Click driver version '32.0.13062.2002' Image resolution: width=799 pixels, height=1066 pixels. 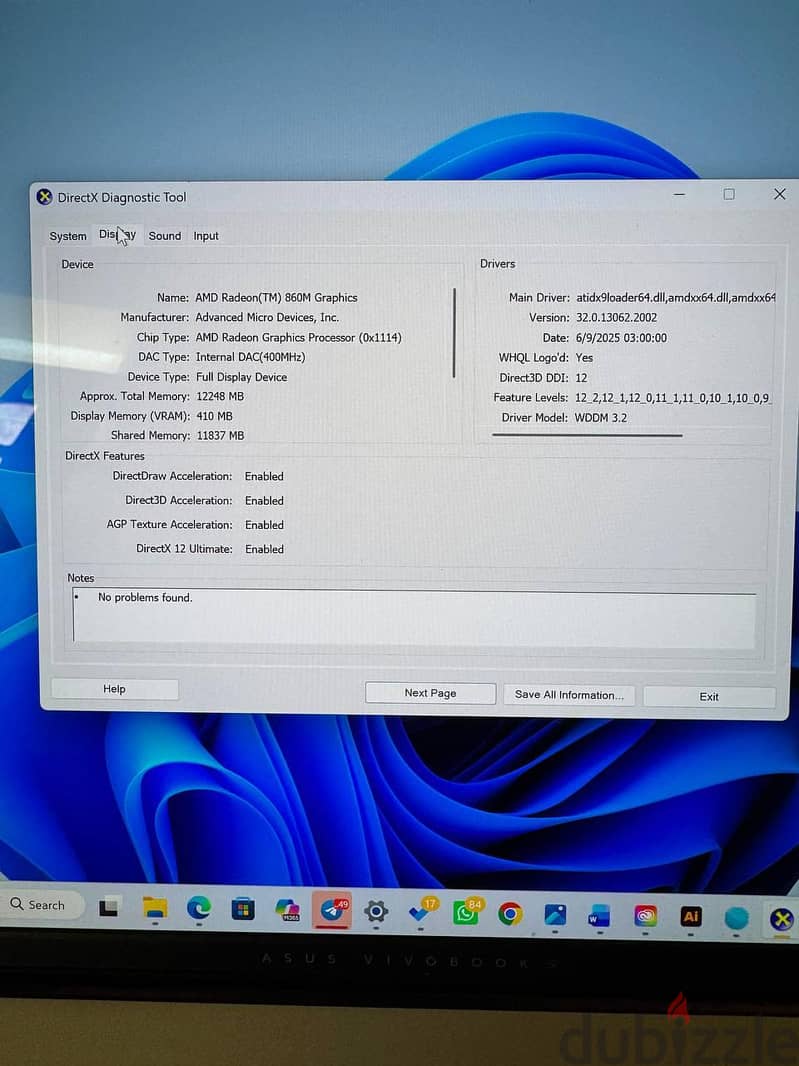point(616,317)
